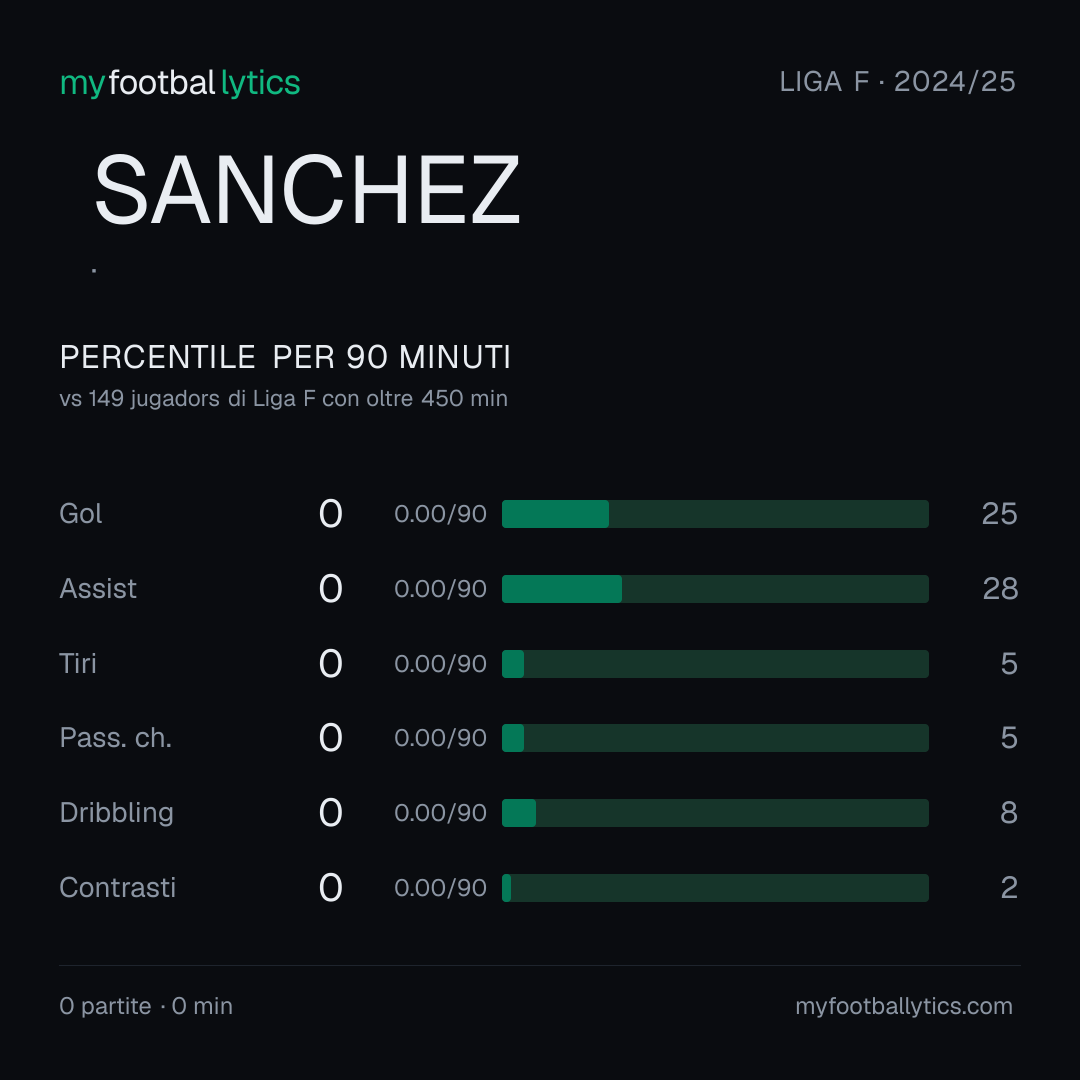This screenshot has height=1080, width=1080.
Task: Click the Pass. ch. percentile bar
Action: 715,738
